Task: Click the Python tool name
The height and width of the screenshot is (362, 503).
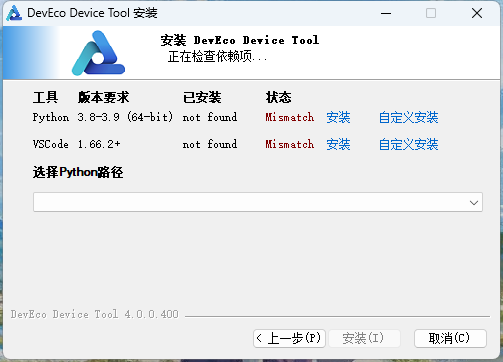Action: (51, 117)
